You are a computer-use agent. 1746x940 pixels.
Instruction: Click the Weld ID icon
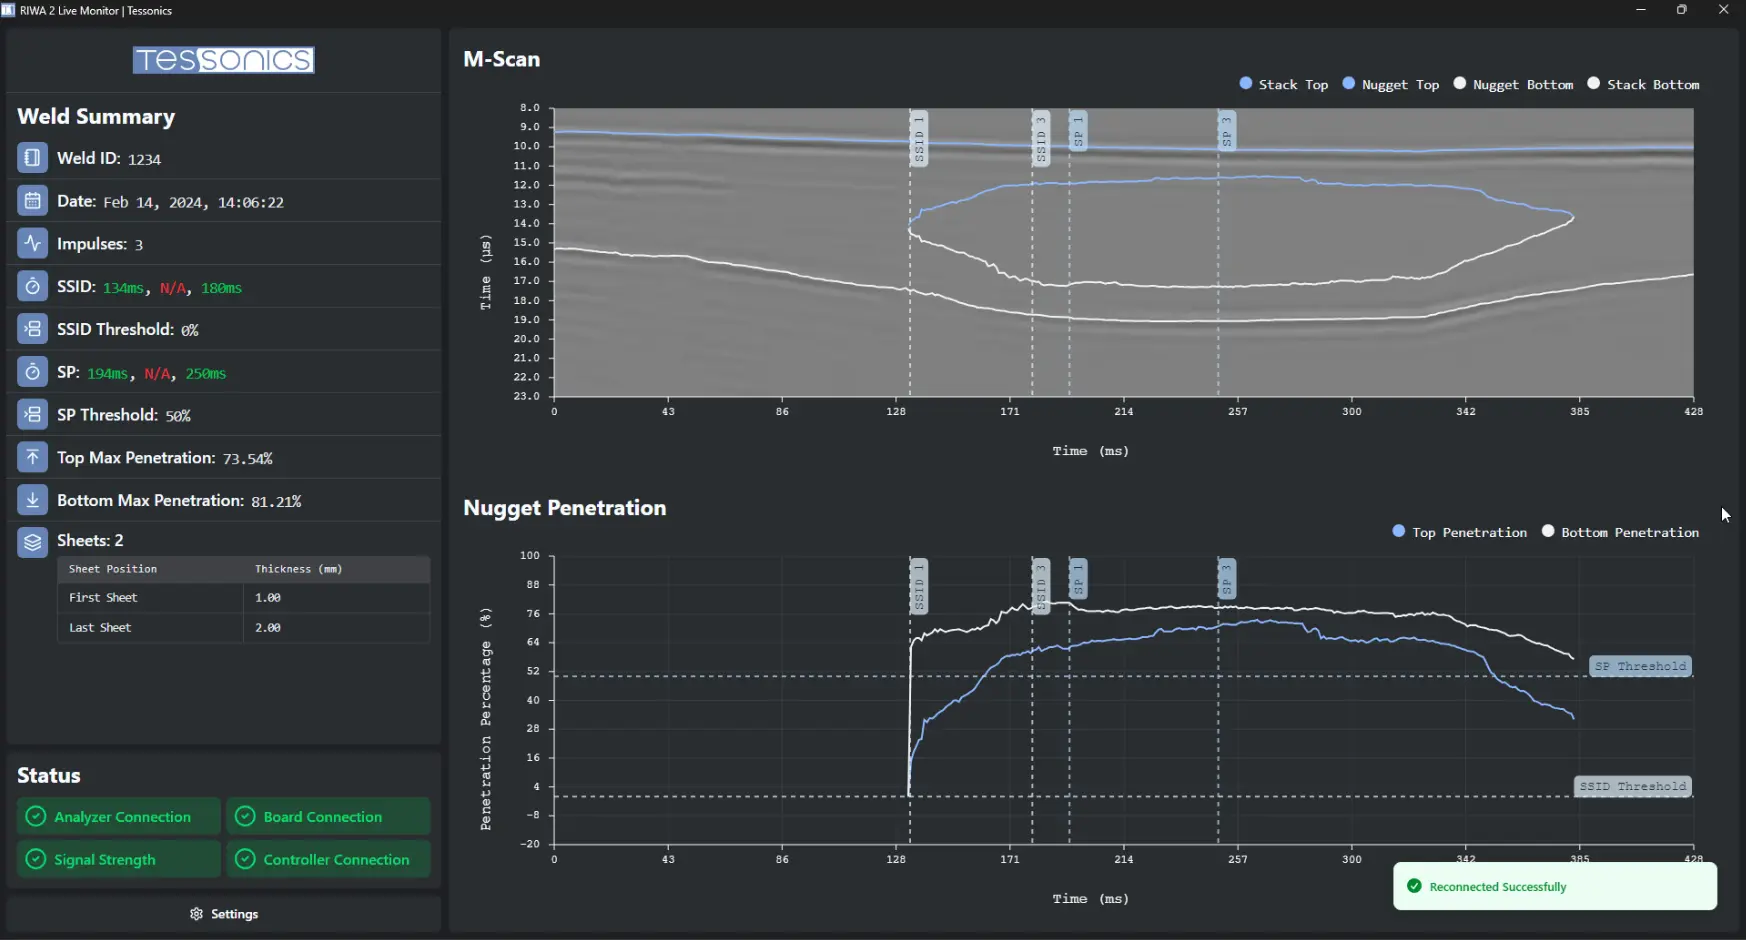pyautogui.click(x=32, y=158)
